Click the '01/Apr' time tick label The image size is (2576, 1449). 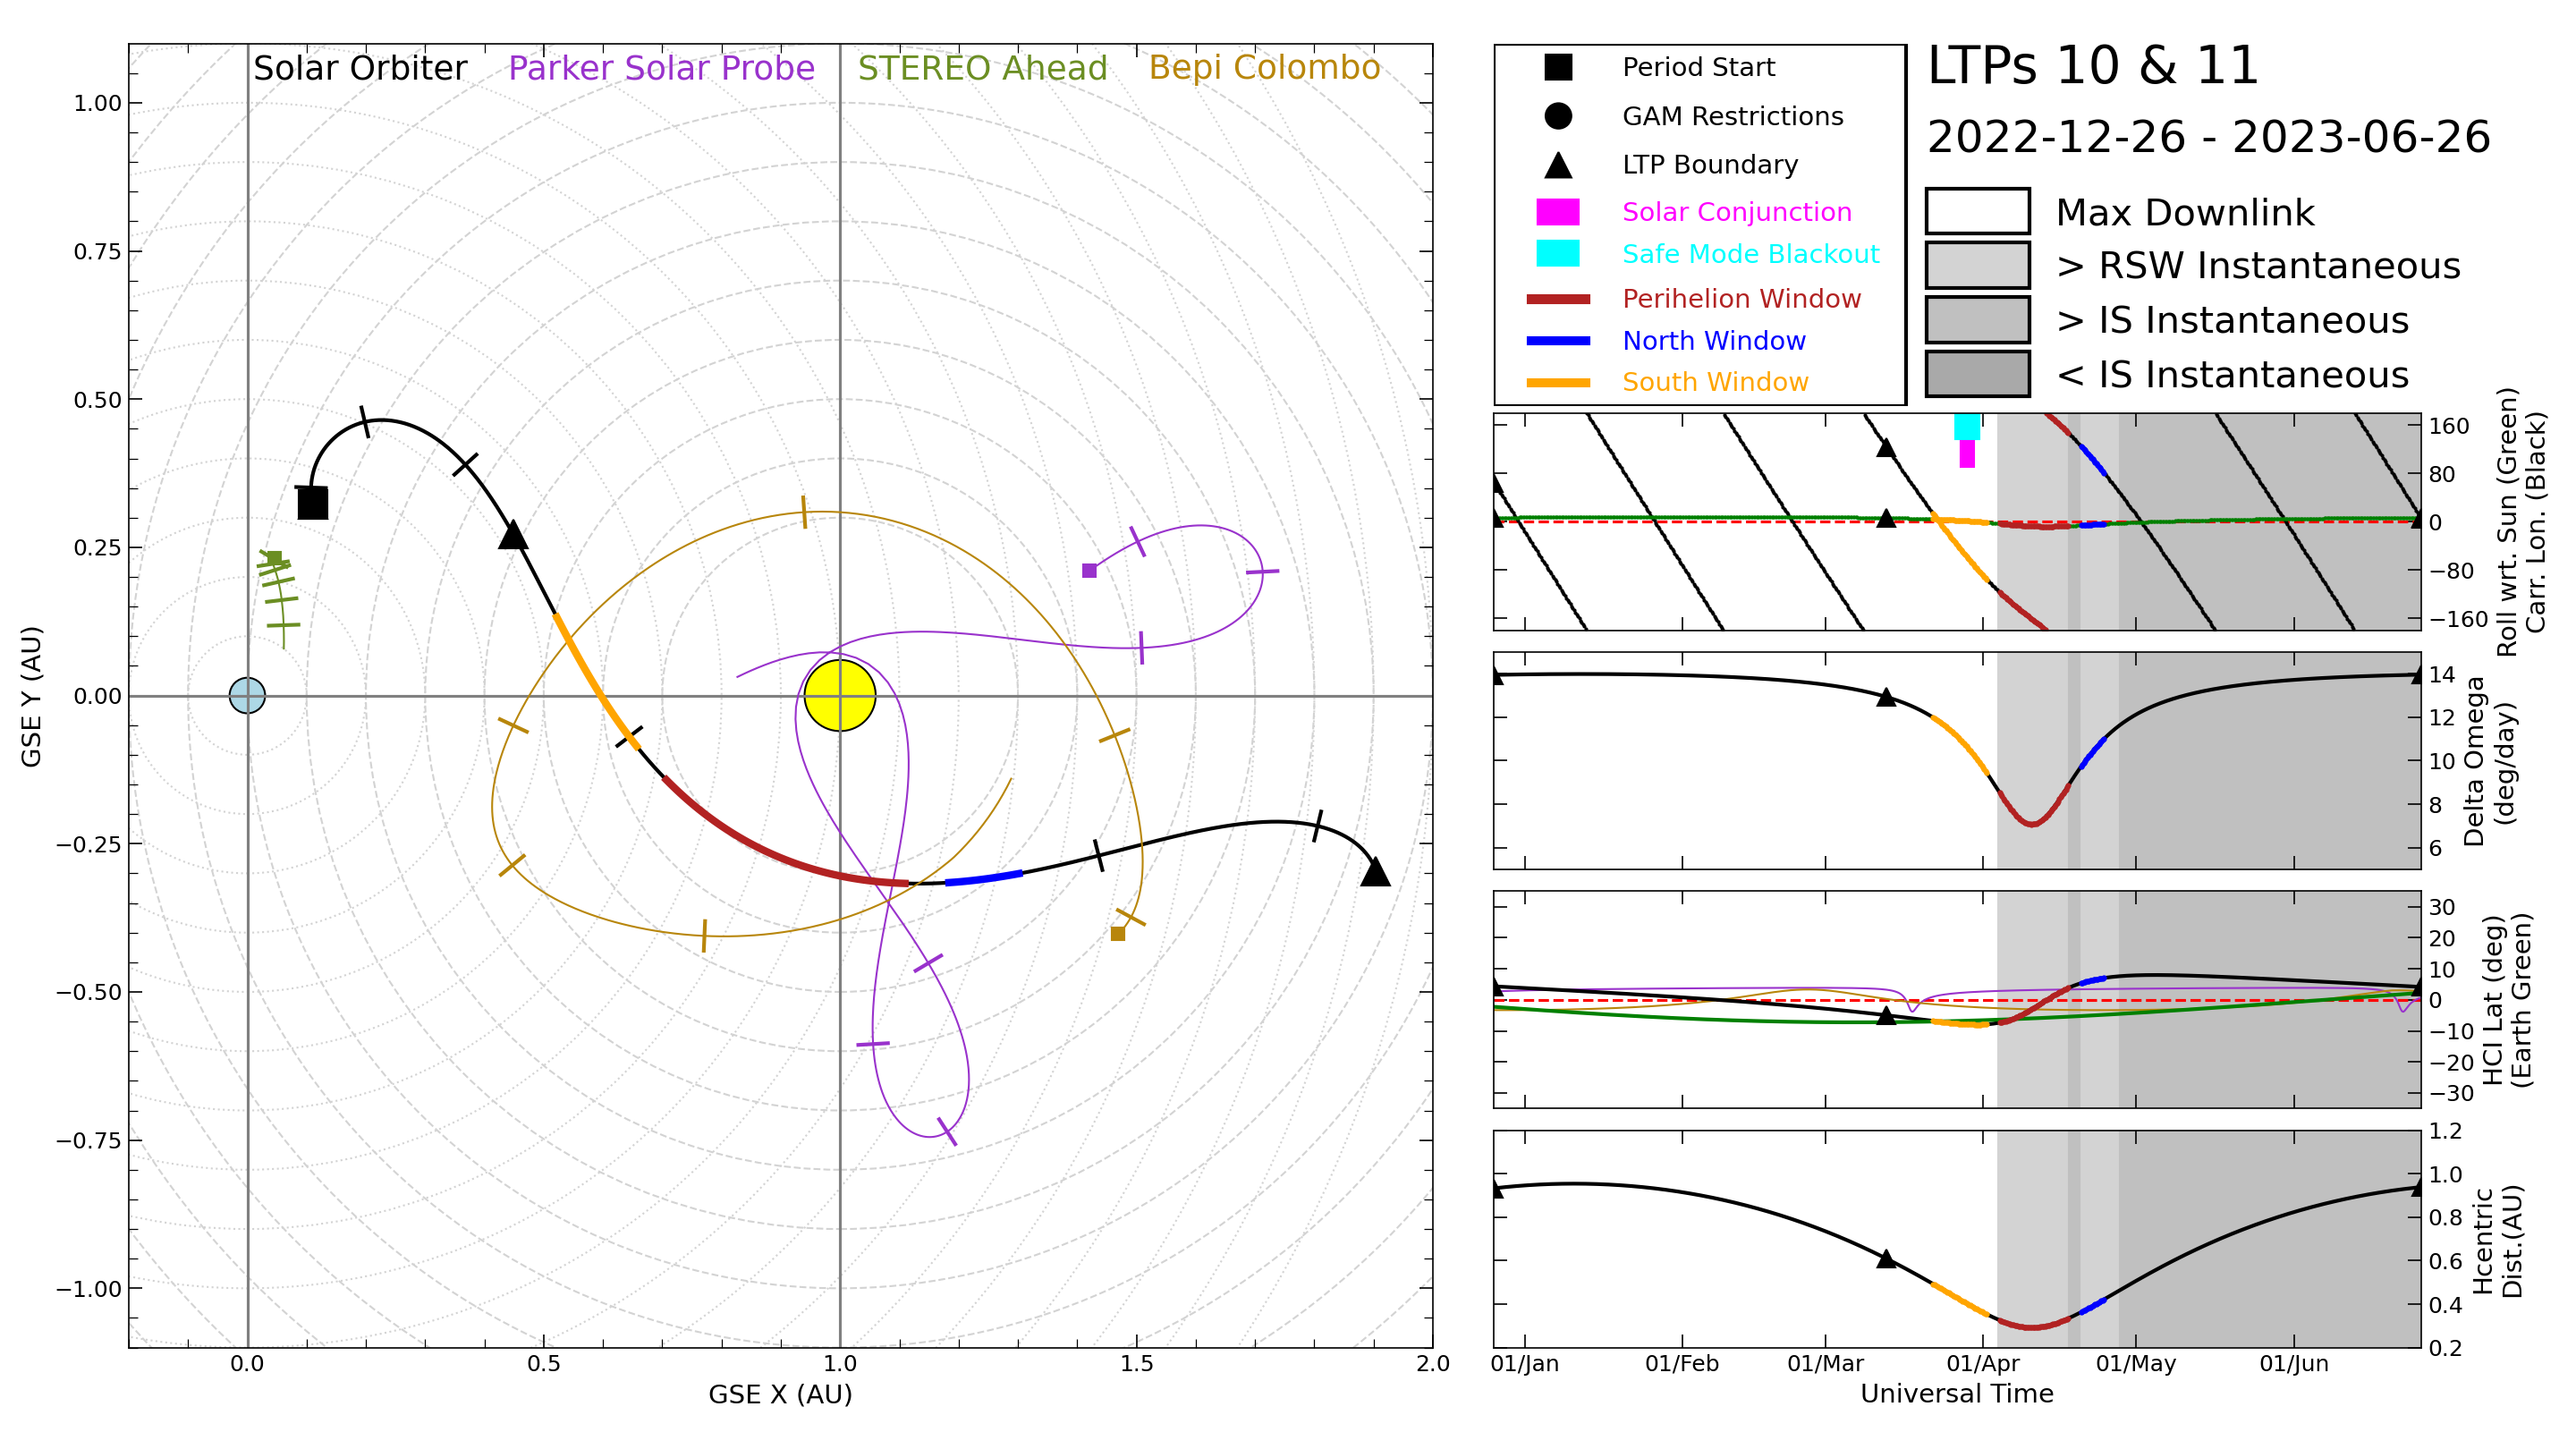tap(1983, 1363)
